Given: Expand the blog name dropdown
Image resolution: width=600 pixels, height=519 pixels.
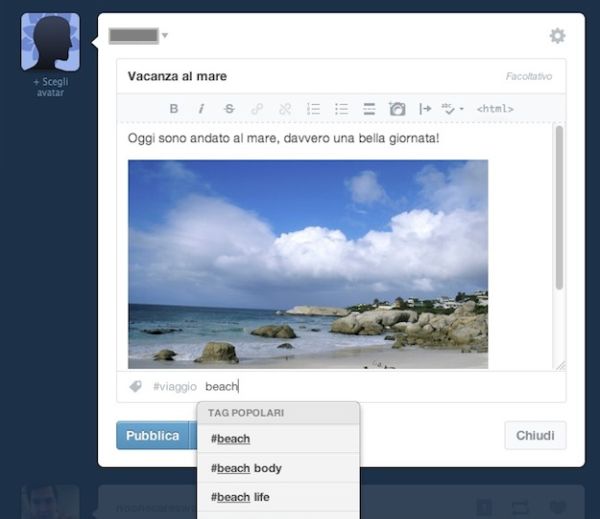Looking at the screenshot, I should click(x=165, y=36).
